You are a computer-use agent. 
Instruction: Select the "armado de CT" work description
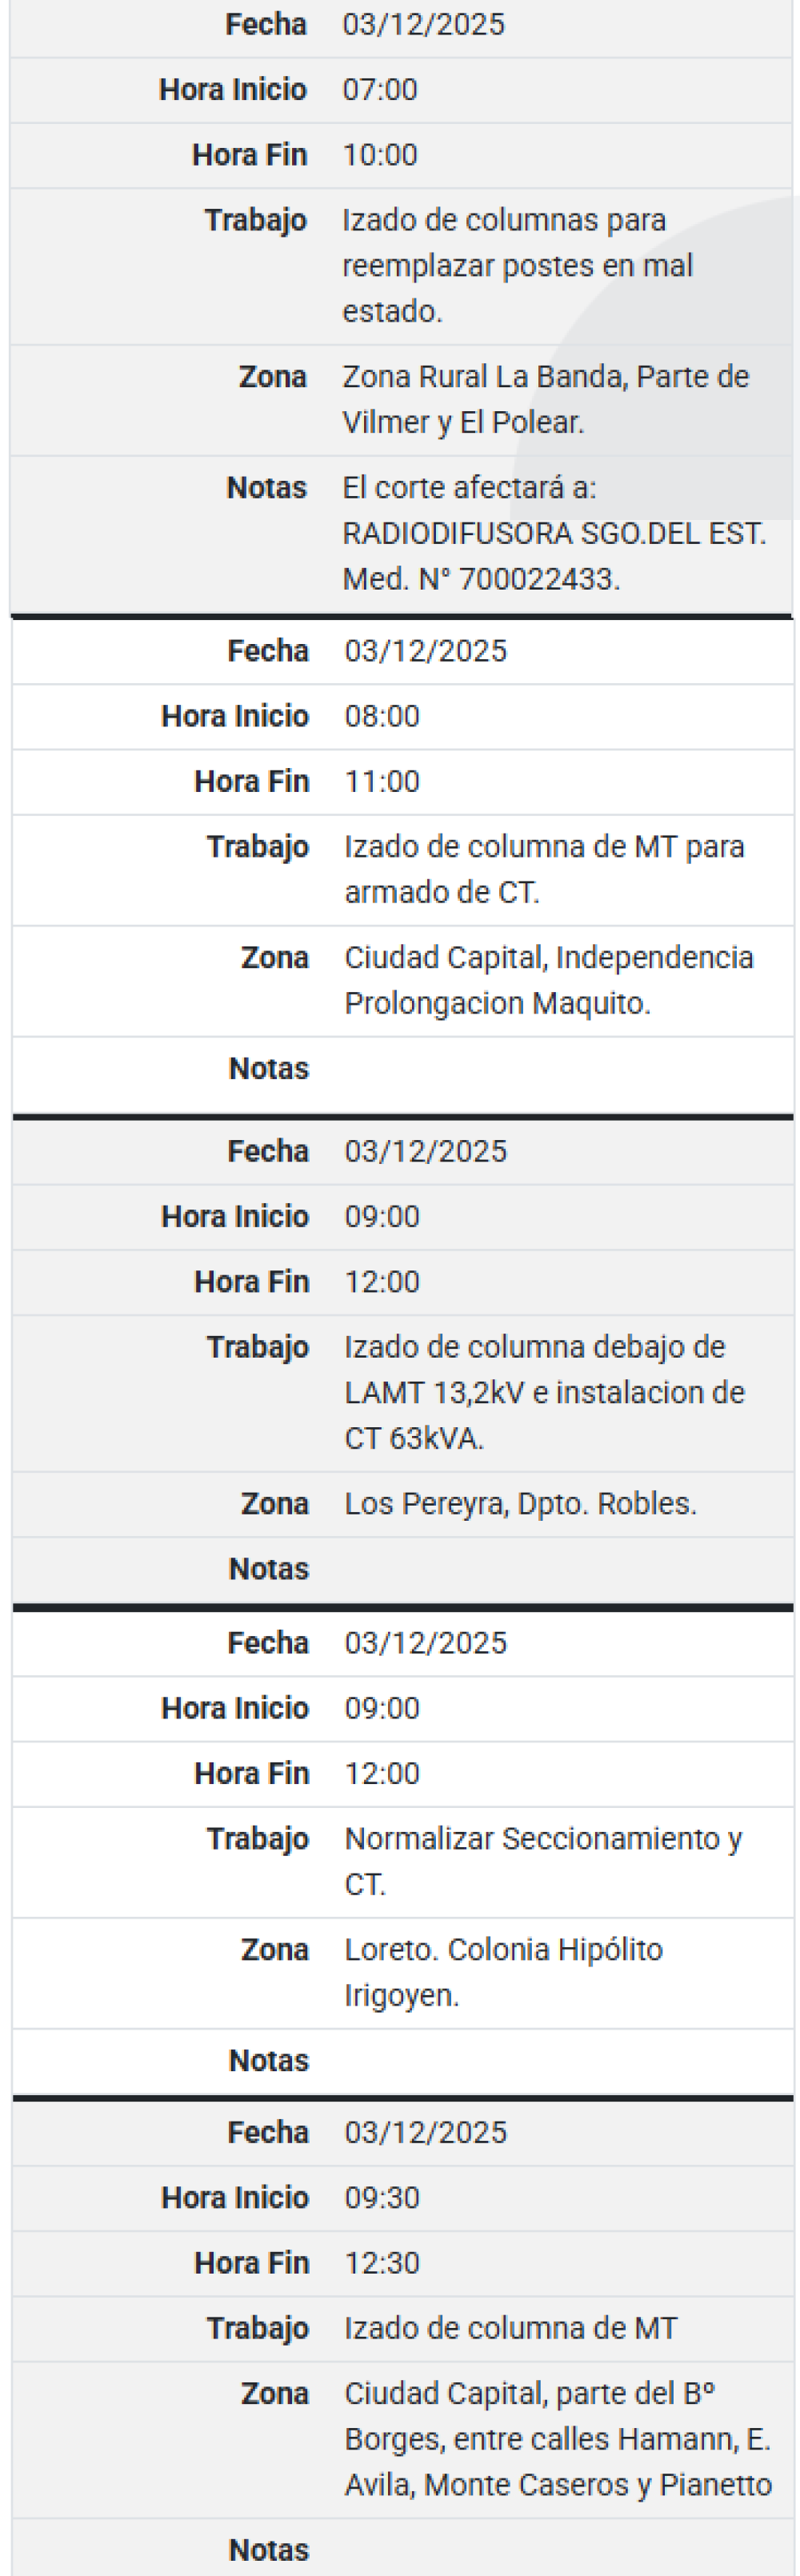coord(544,869)
